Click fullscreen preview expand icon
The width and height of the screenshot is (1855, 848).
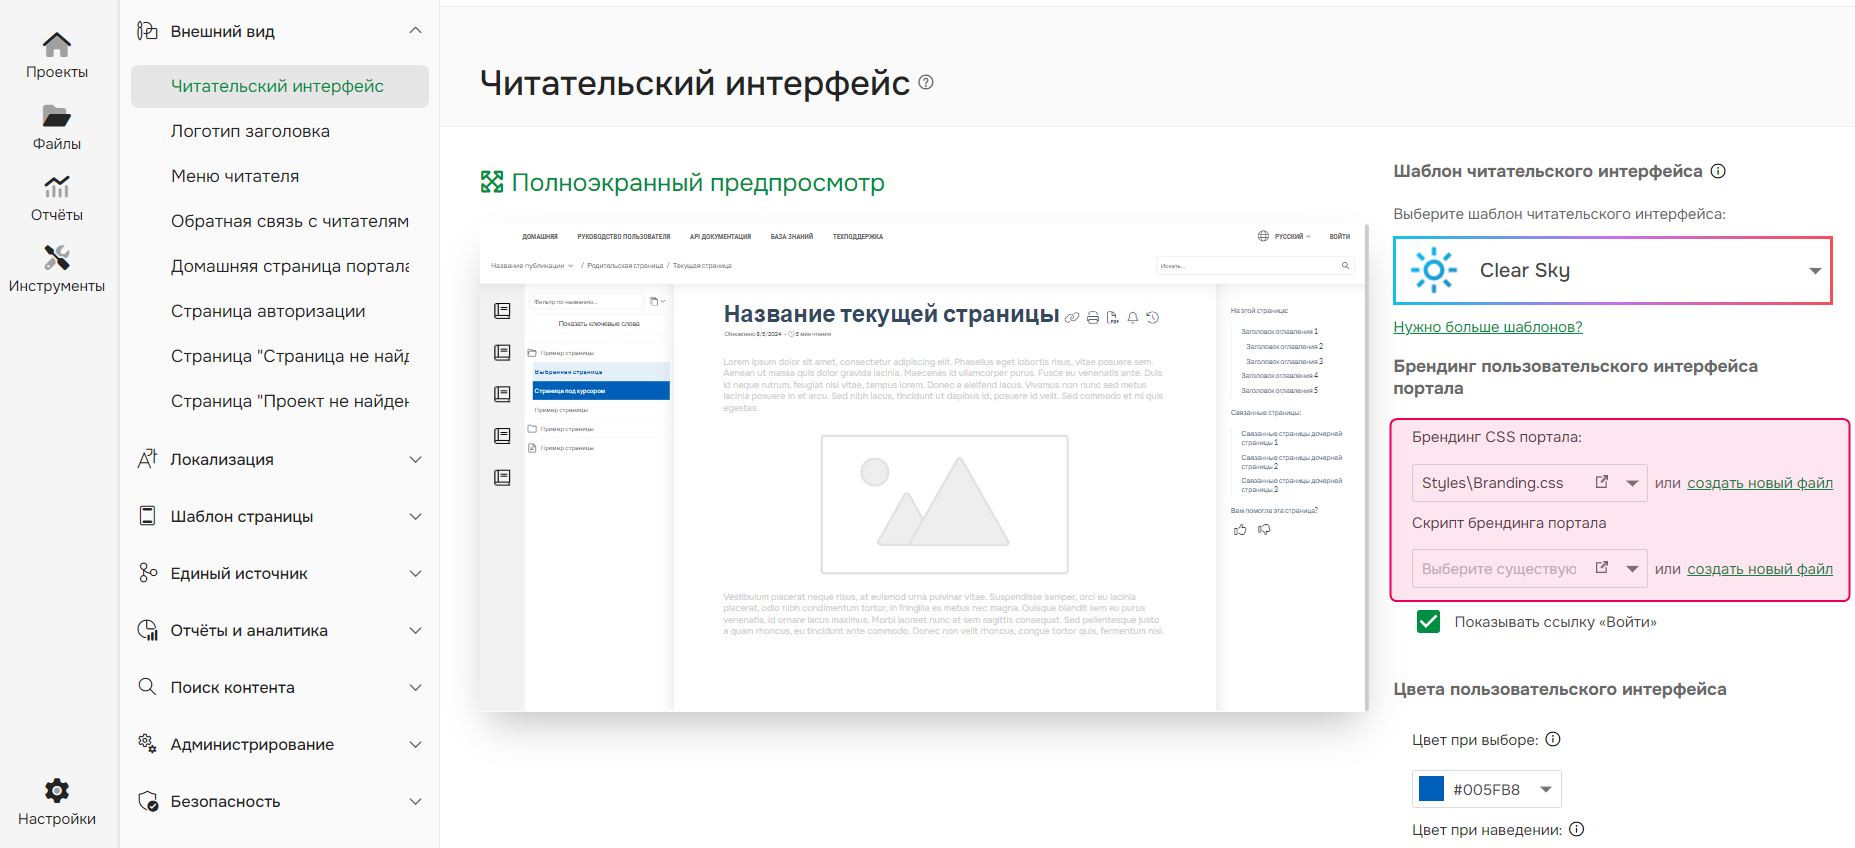[x=492, y=182]
